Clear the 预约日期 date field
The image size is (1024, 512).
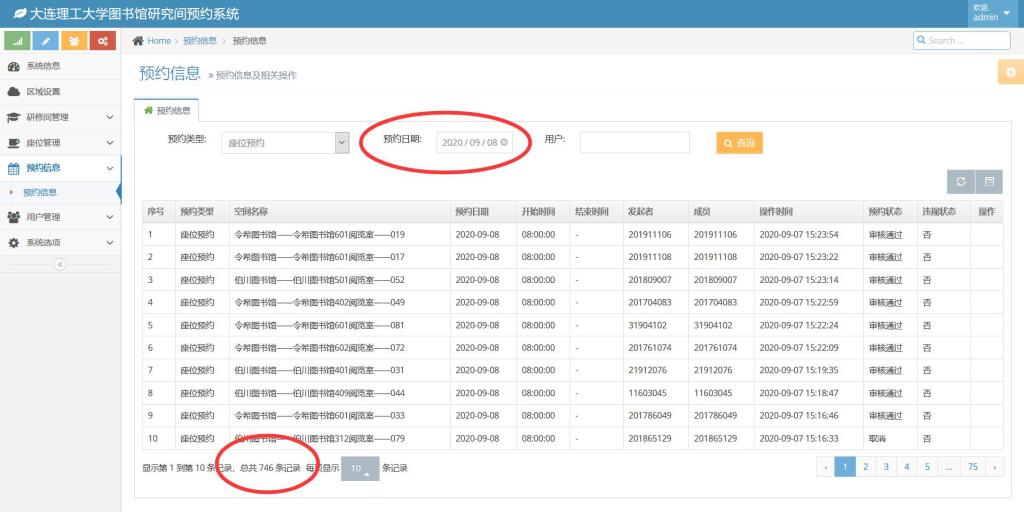504,143
